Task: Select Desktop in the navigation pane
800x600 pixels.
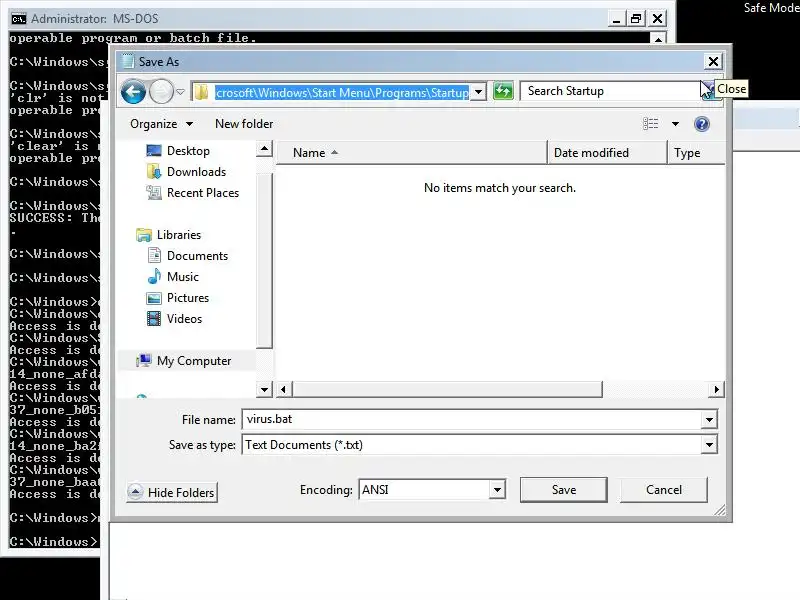Action: click(188, 151)
